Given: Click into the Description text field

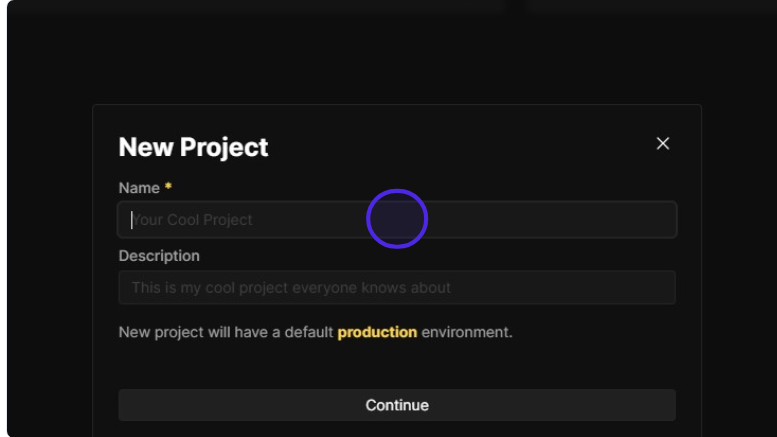Looking at the screenshot, I should 397,288.
